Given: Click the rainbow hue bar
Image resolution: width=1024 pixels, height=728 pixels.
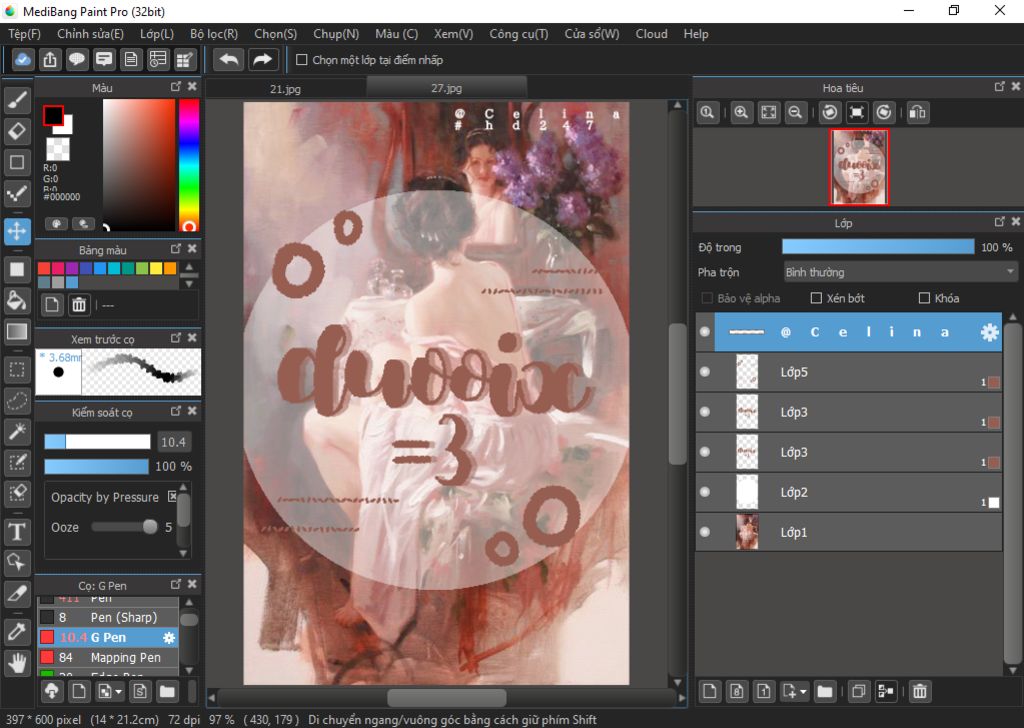Looking at the screenshot, I should point(189,165).
